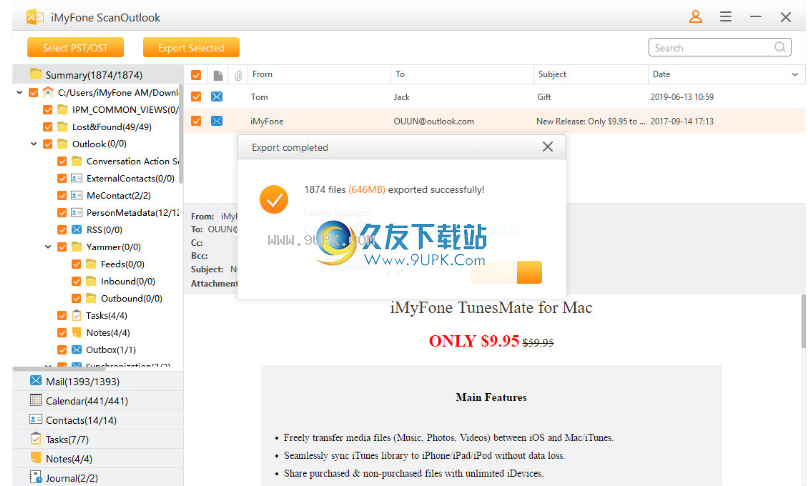Toggle the Lost&Found checkbox
The height and width of the screenshot is (486, 808).
48,127
